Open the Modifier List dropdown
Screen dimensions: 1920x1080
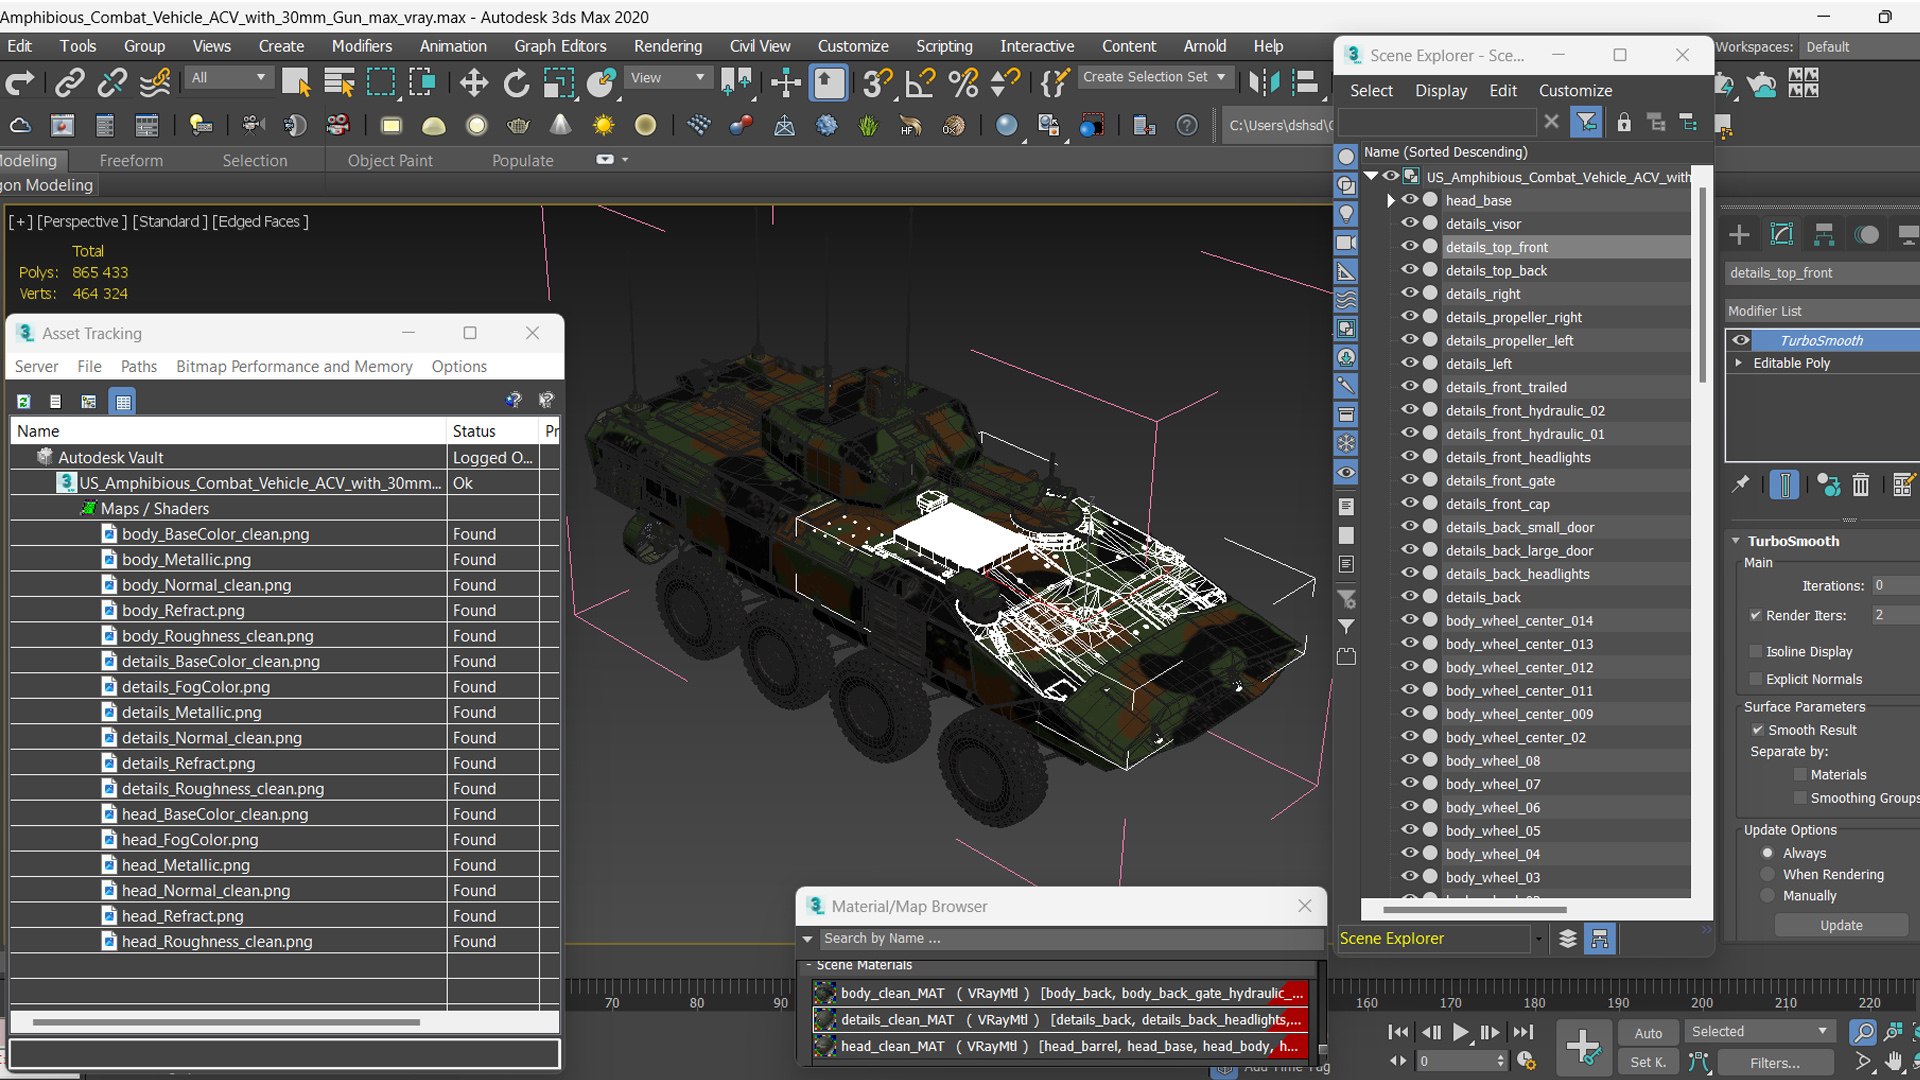(x=1822, y=311)
